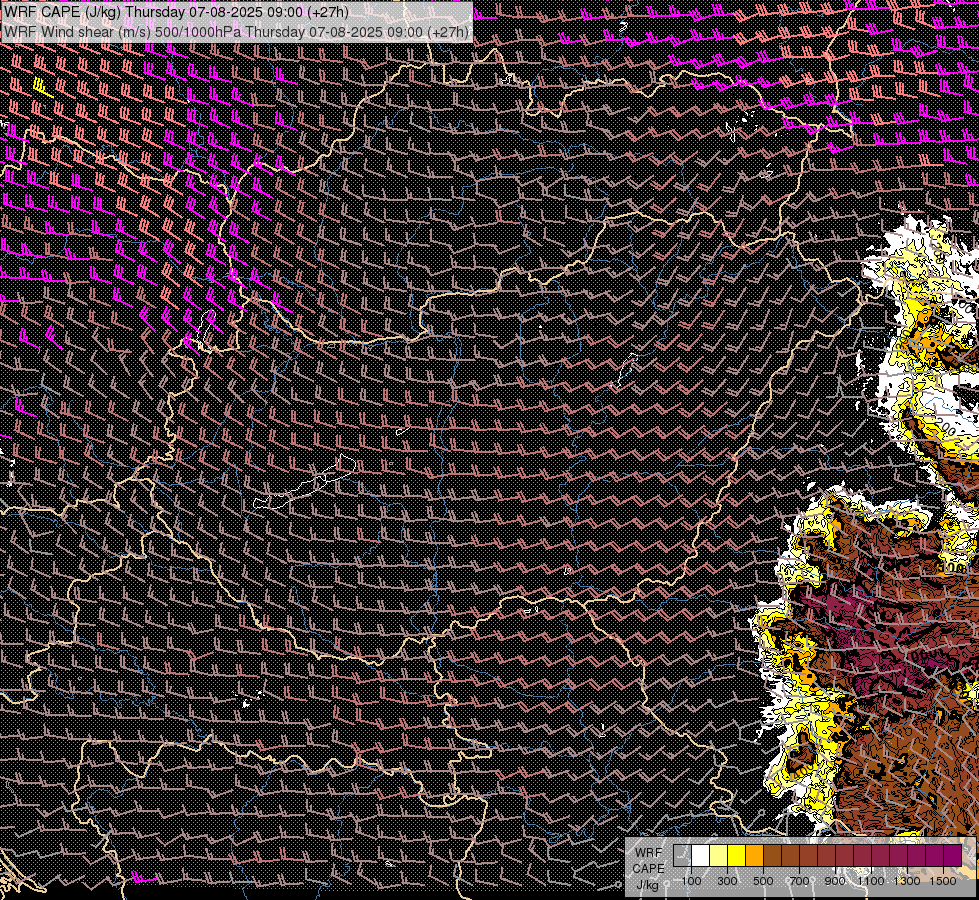Click the legend value 900
Screen dimensions: 979x900
[x=835, y=881]
